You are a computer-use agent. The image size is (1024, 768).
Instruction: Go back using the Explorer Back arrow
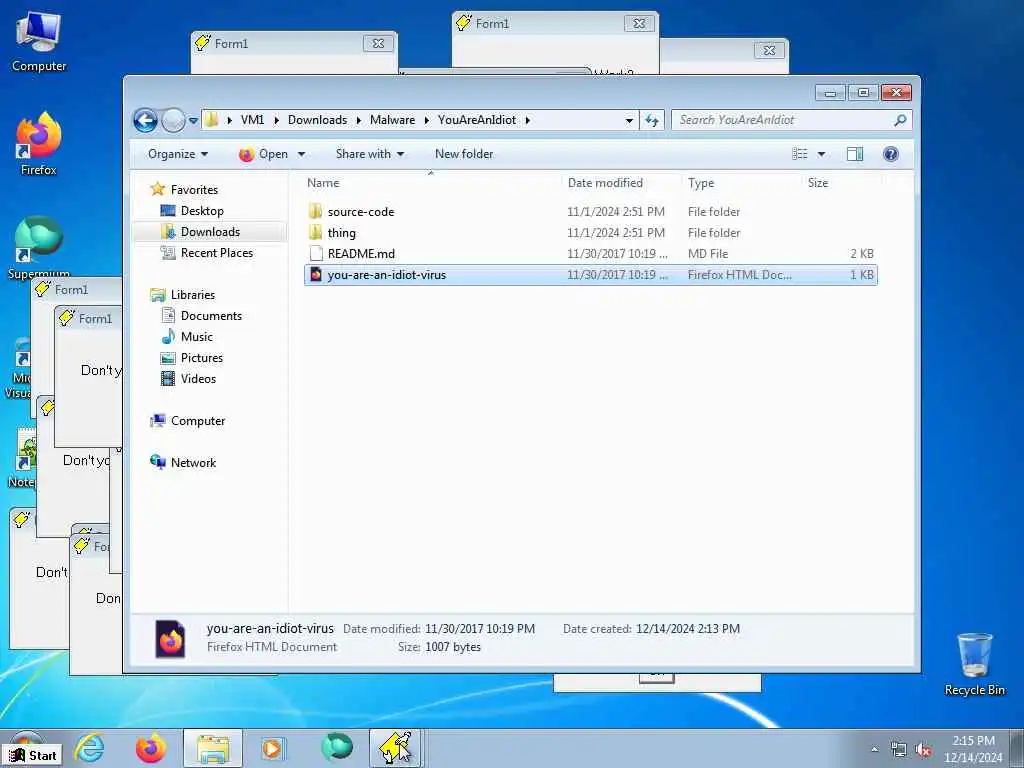click(x=145, y=120)
